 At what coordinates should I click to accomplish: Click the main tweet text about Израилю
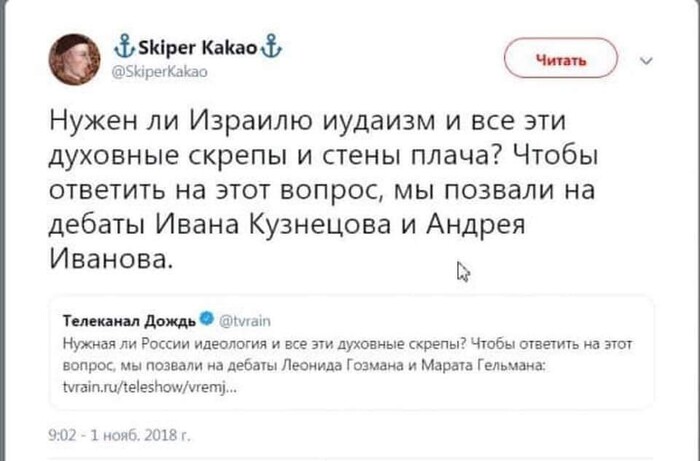pyautogui.click(x=323, y=190)
